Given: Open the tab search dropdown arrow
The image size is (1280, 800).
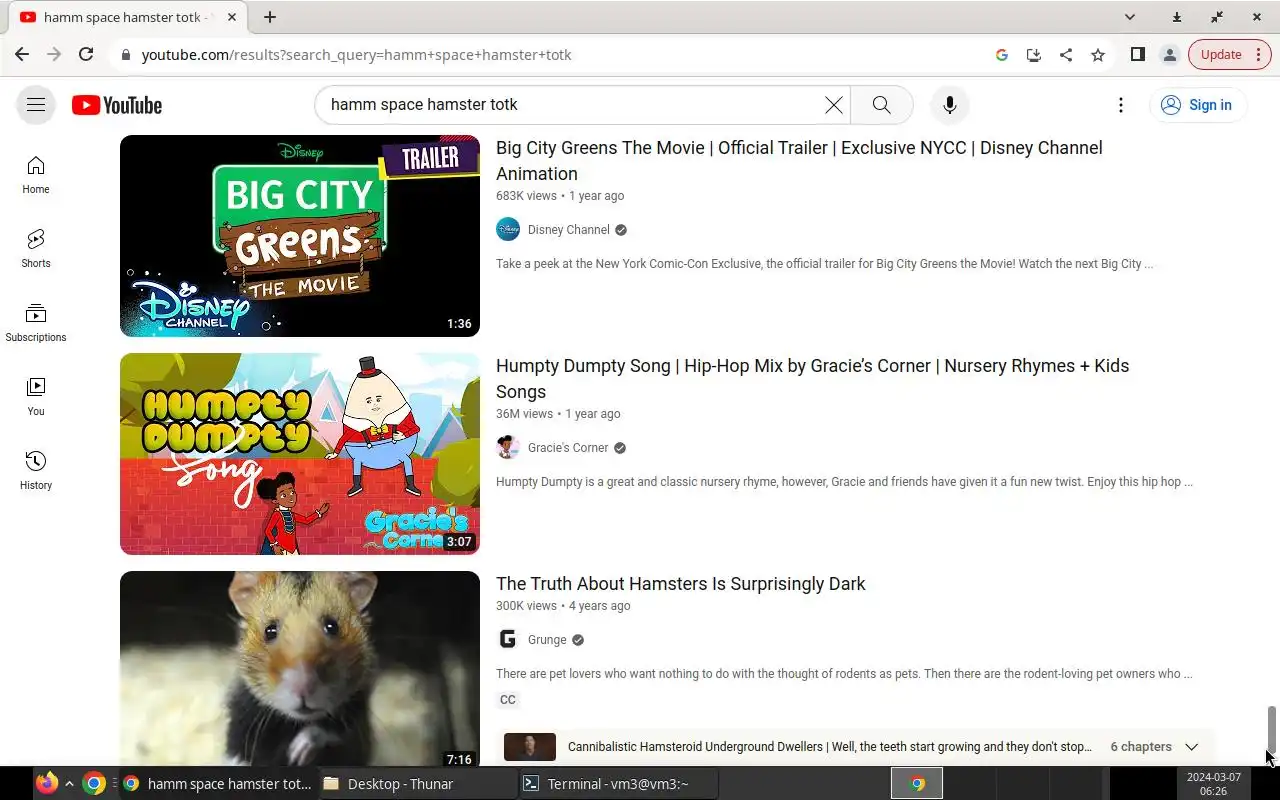Looking at the screenshot, I should pyautogui.click(x=1130, y=17).
